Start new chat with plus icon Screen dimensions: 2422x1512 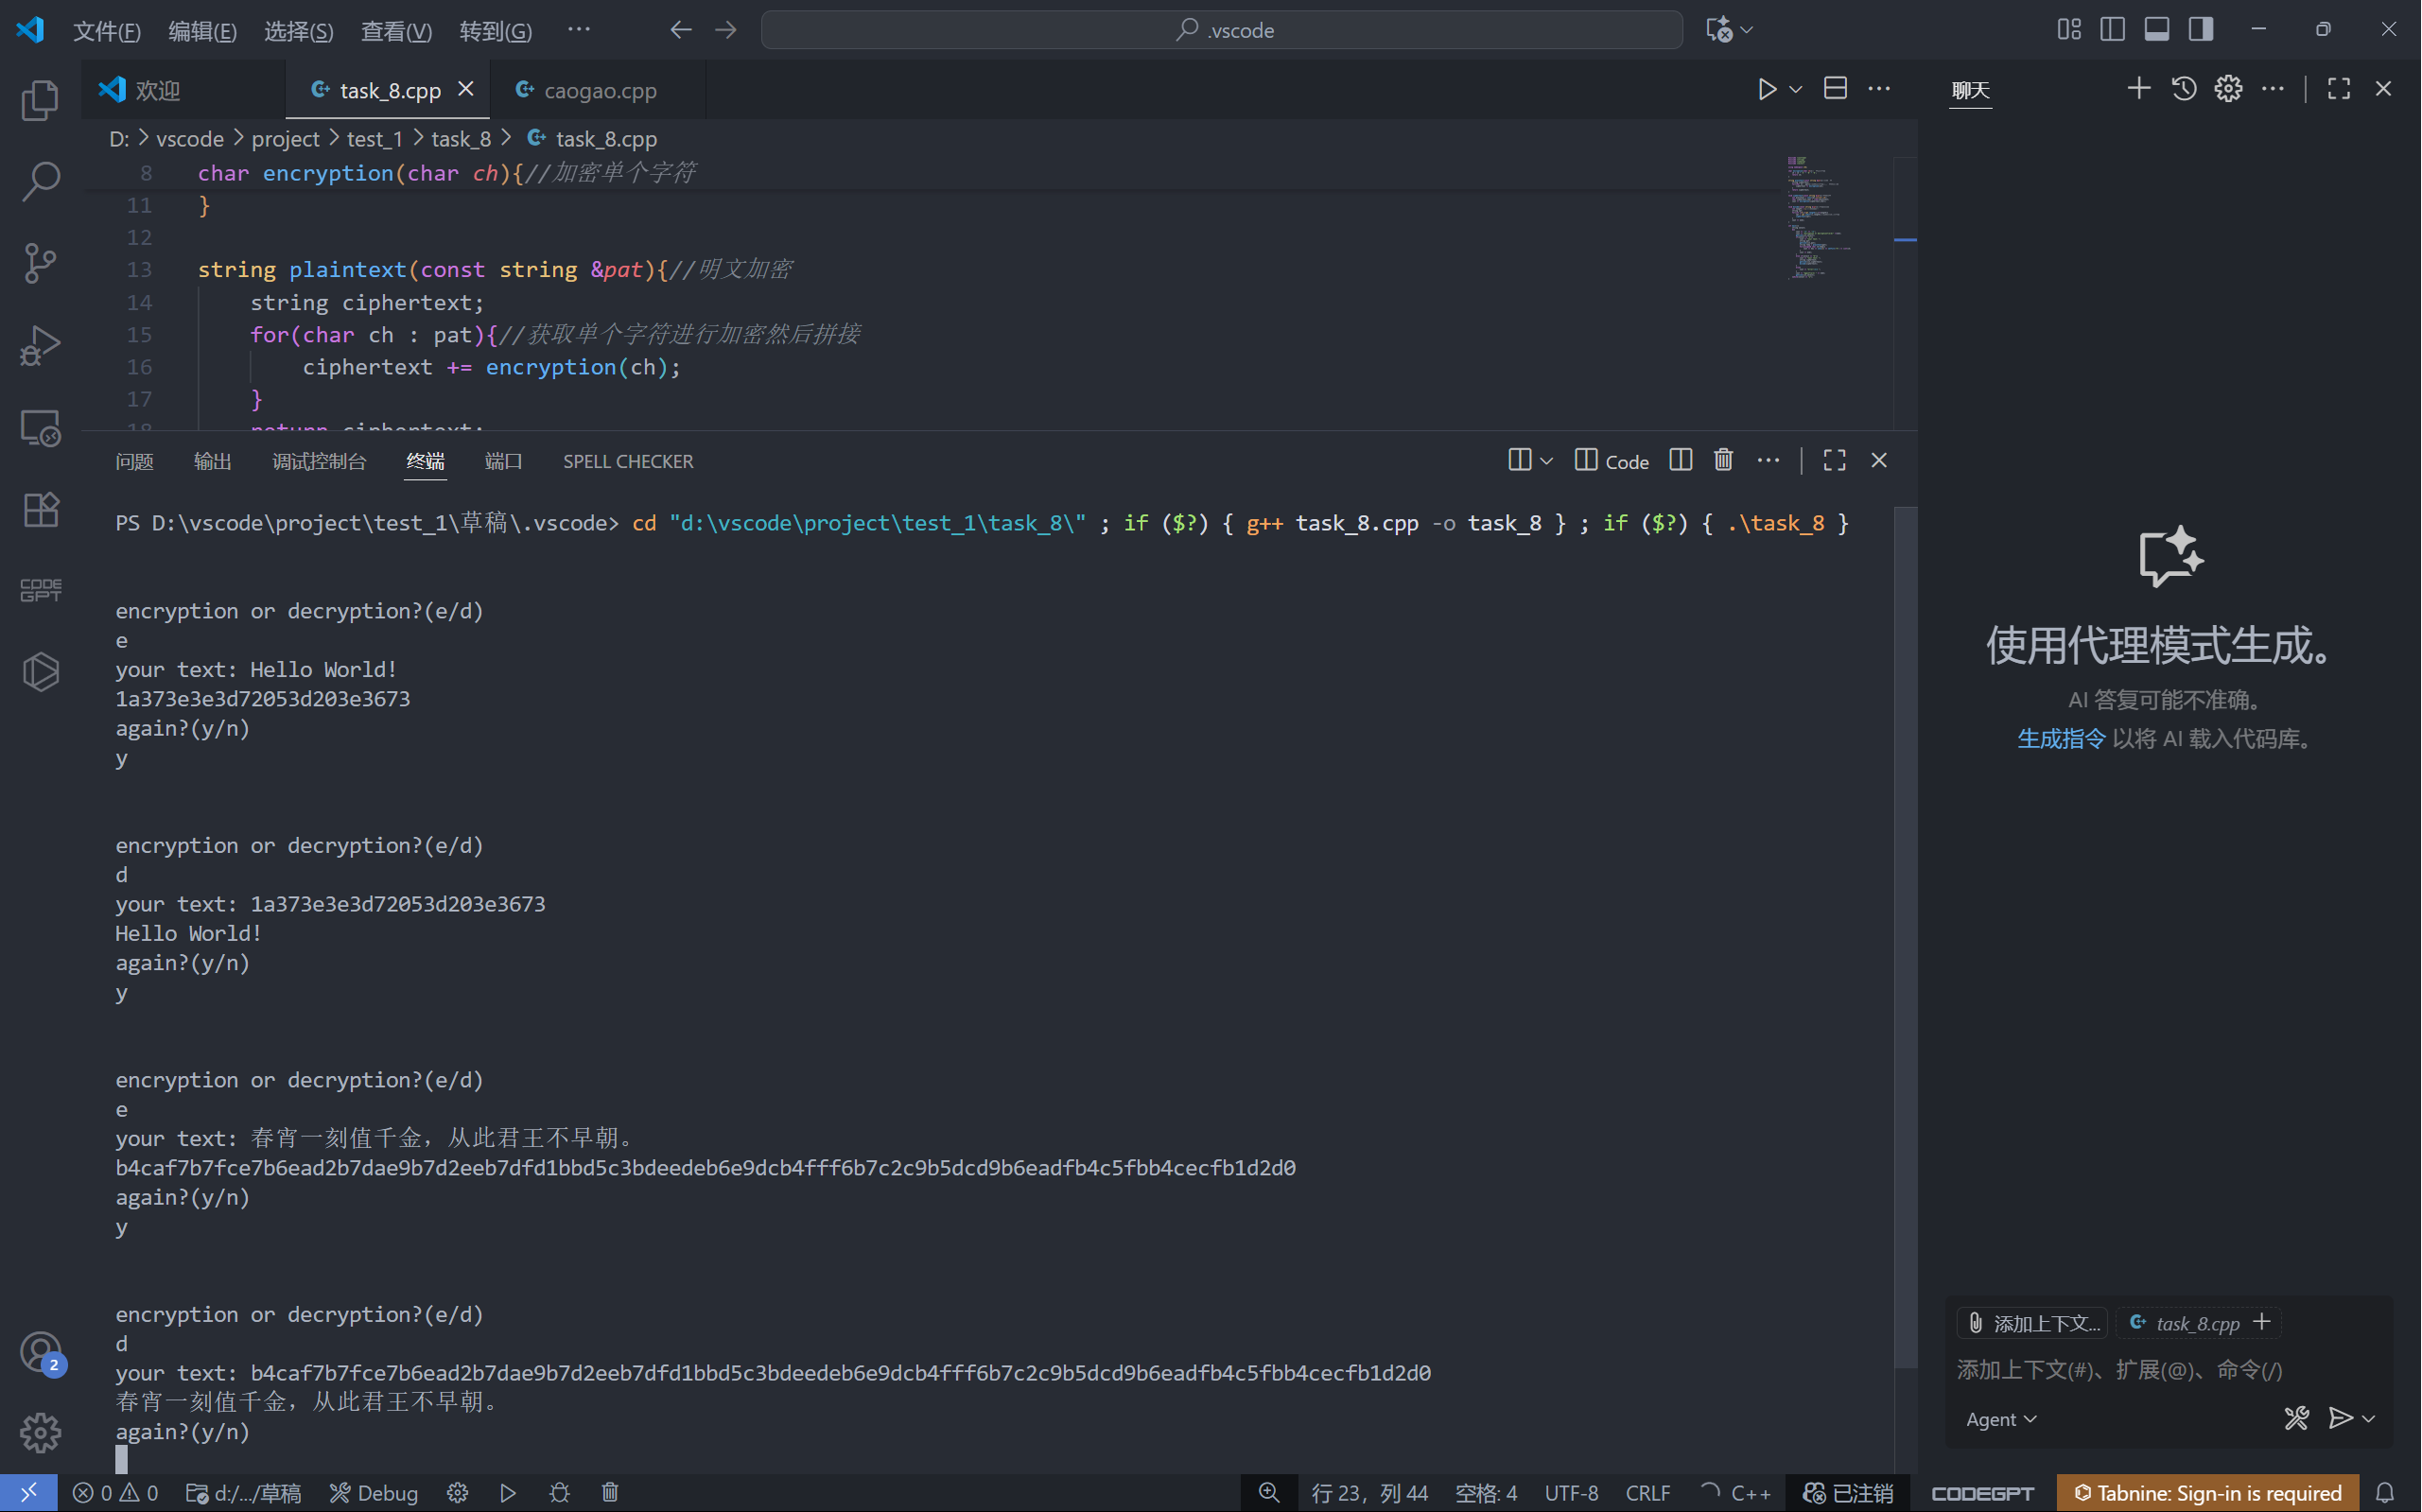2138,89
